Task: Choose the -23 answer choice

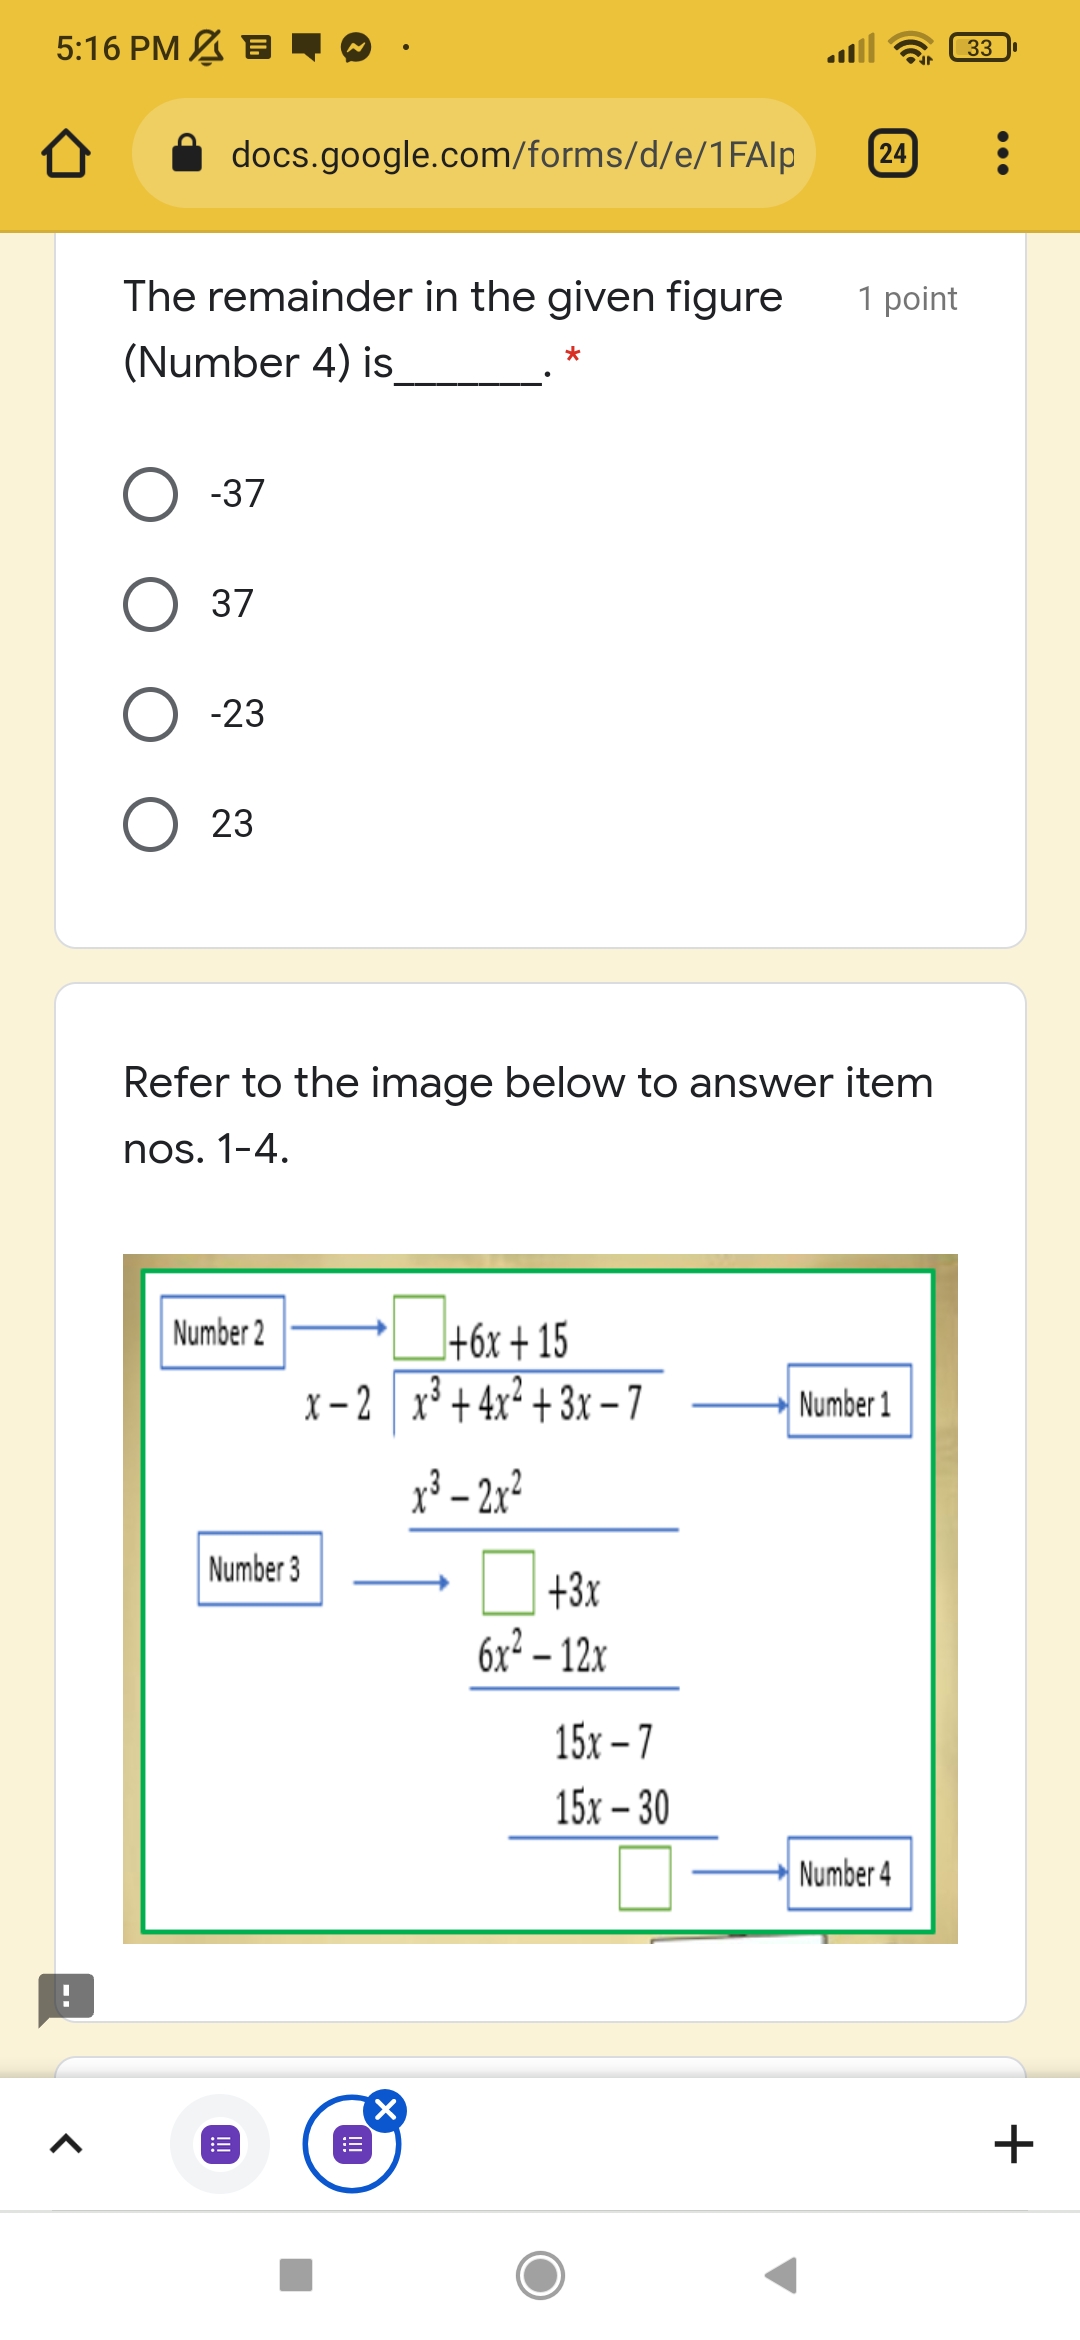Action: [150, 712]
